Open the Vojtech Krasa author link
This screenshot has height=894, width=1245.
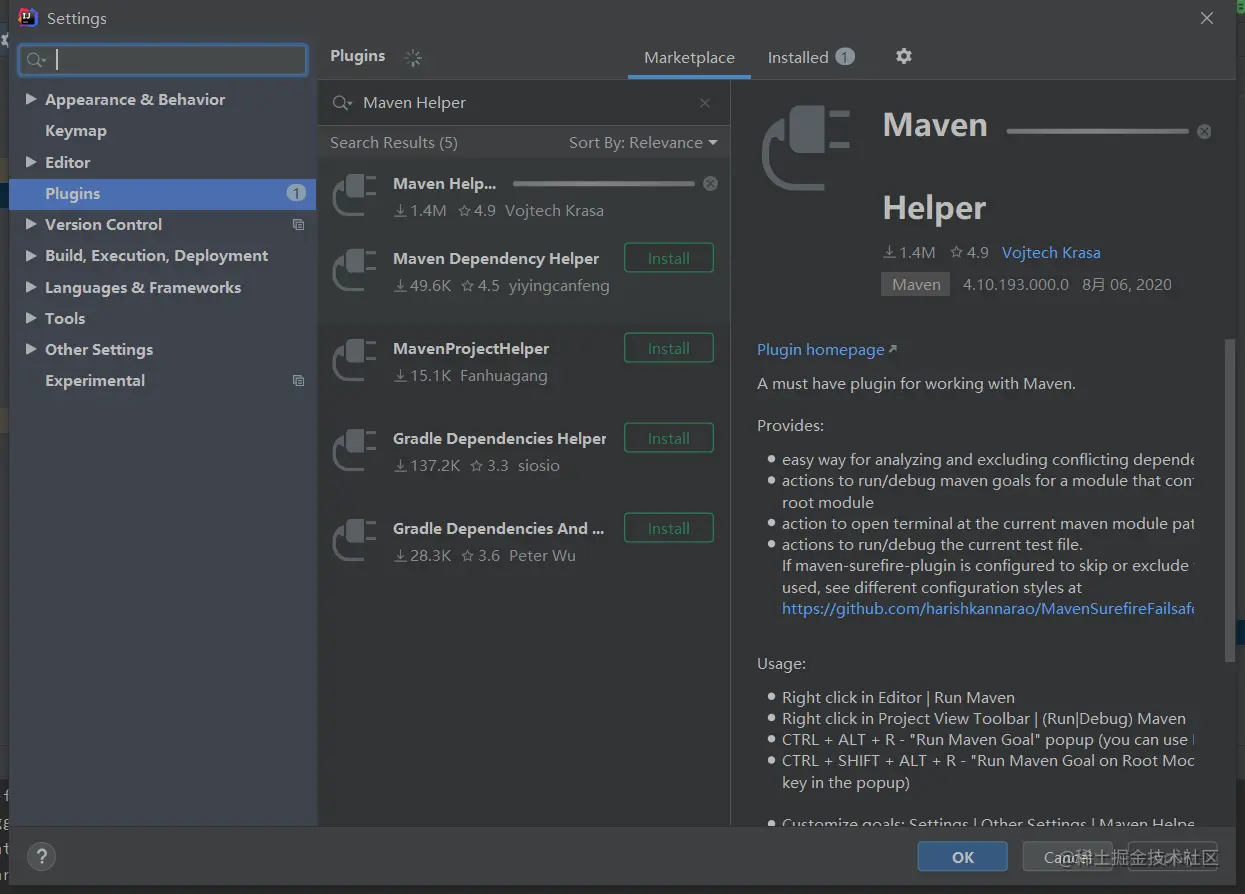(x=1051, y=253)
